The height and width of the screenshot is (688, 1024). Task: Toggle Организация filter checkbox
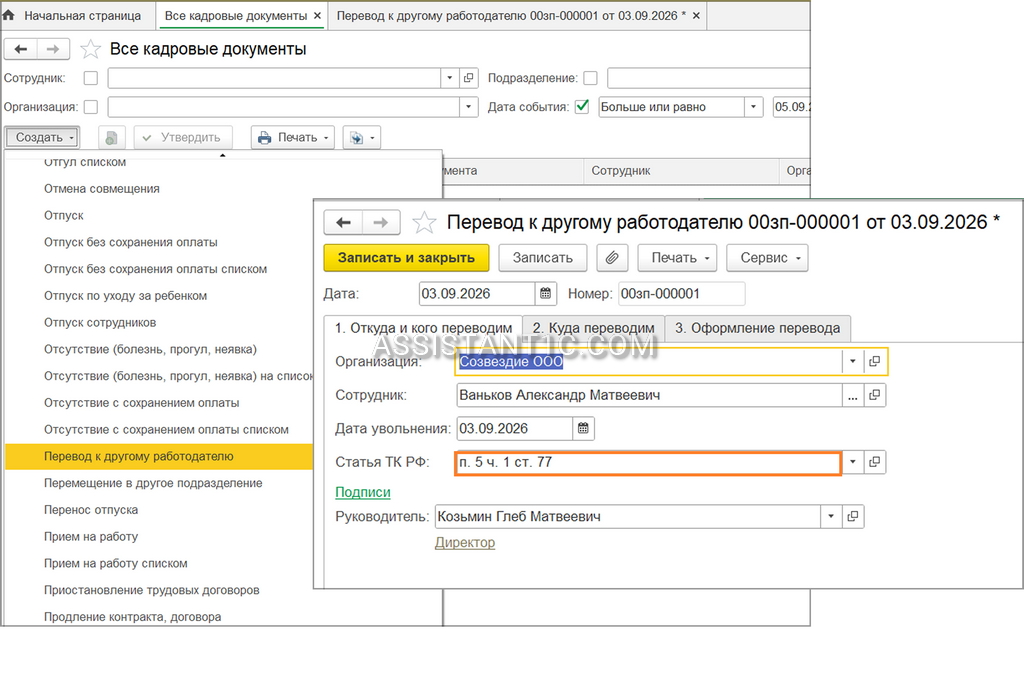(x=91, y=107)
